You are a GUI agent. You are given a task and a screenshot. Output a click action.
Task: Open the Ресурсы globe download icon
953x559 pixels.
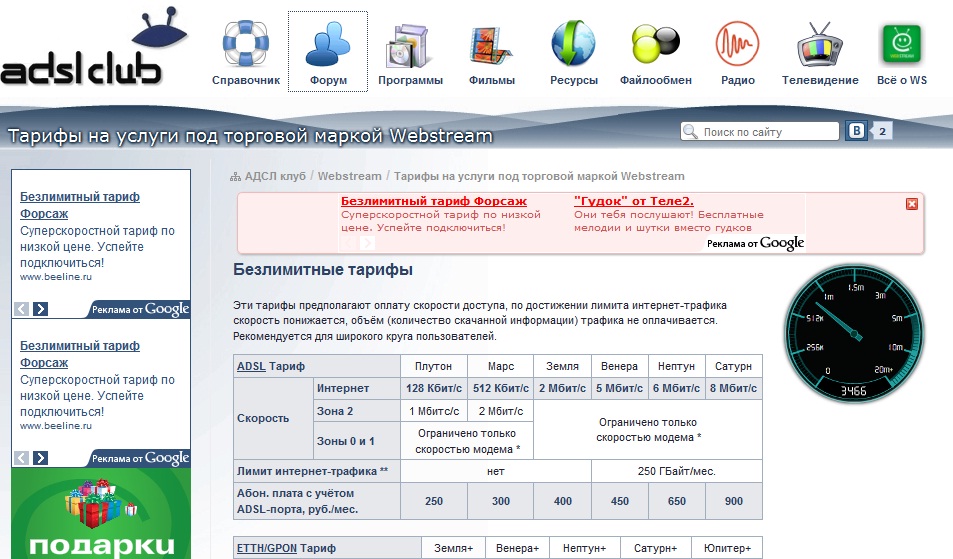coord(573,43)
